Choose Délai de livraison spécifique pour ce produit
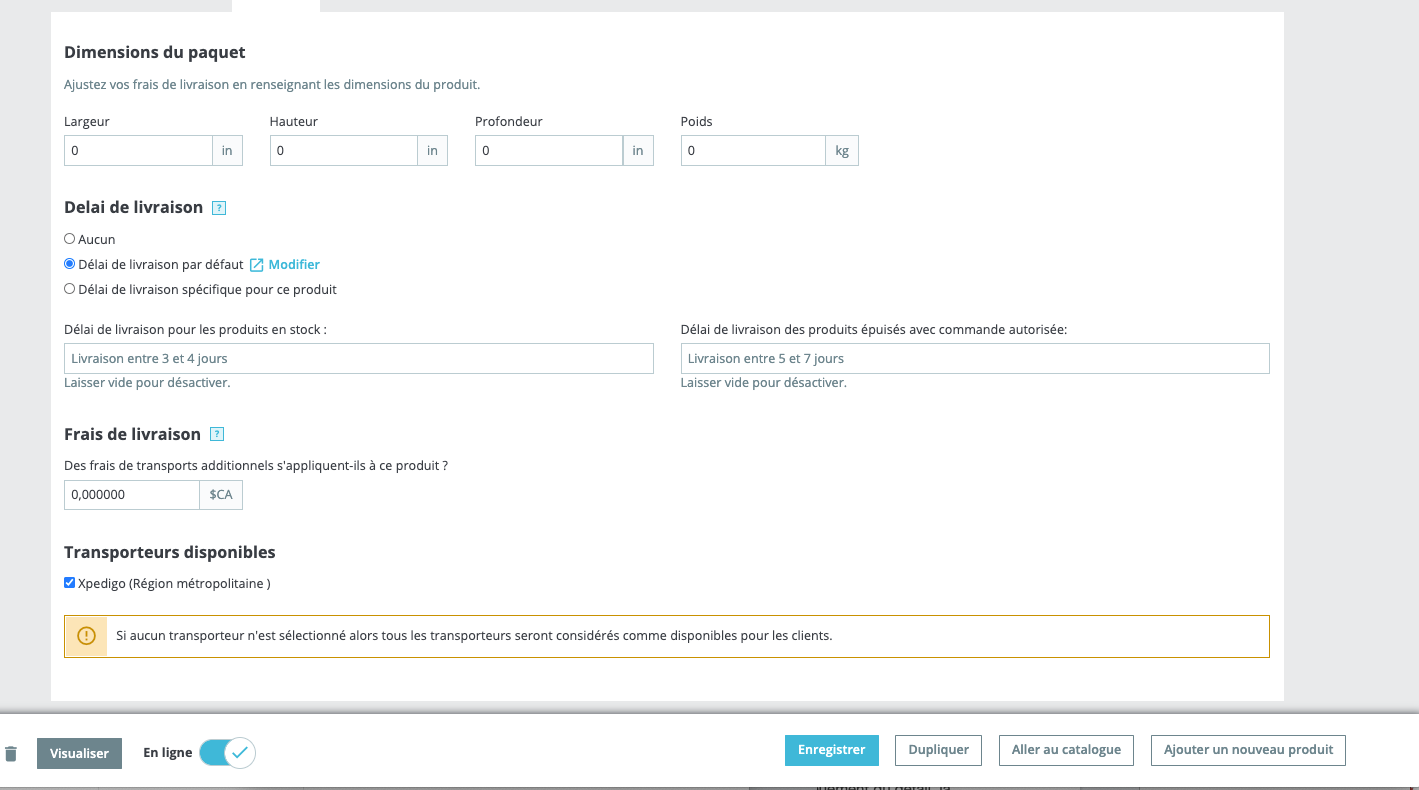This screenshot has width=1419, height=790. 69,289
